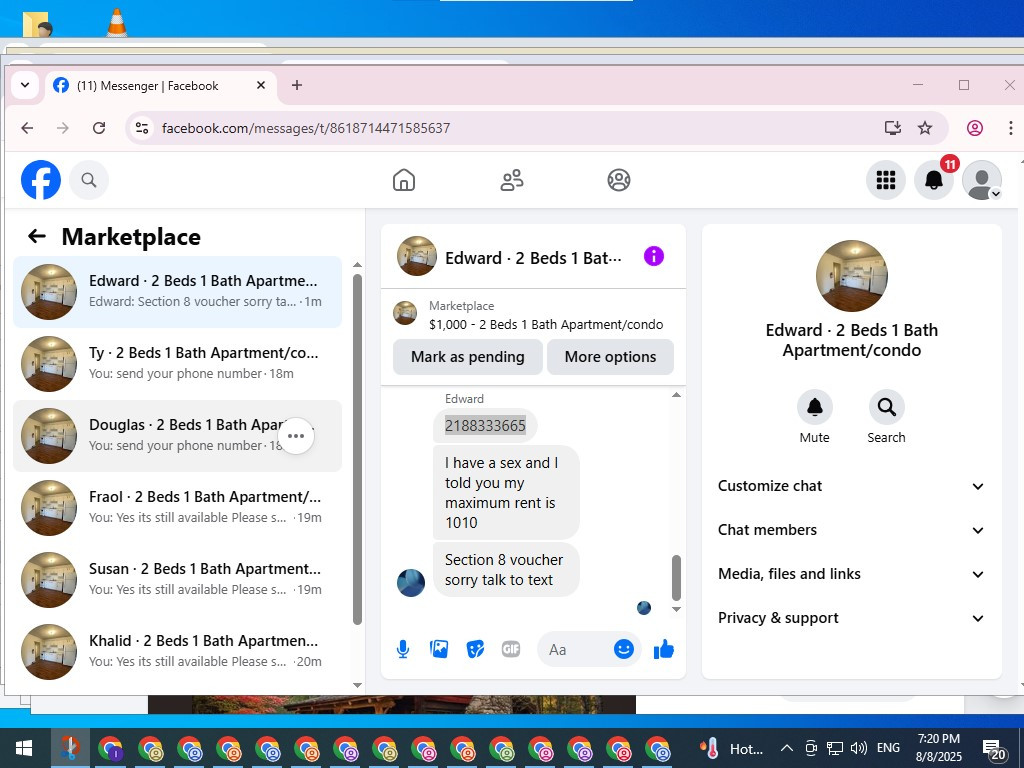The width and height of the screenshot is (1024, 768).
Task: Click message about maximum rent 1010
Action: point(506,492)
